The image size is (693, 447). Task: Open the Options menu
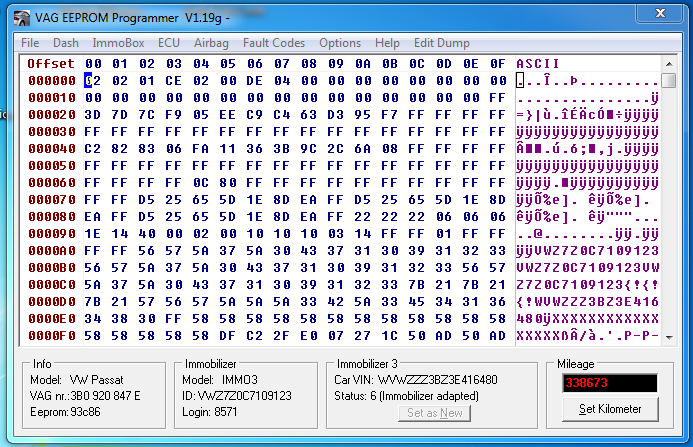click(340, 43)
